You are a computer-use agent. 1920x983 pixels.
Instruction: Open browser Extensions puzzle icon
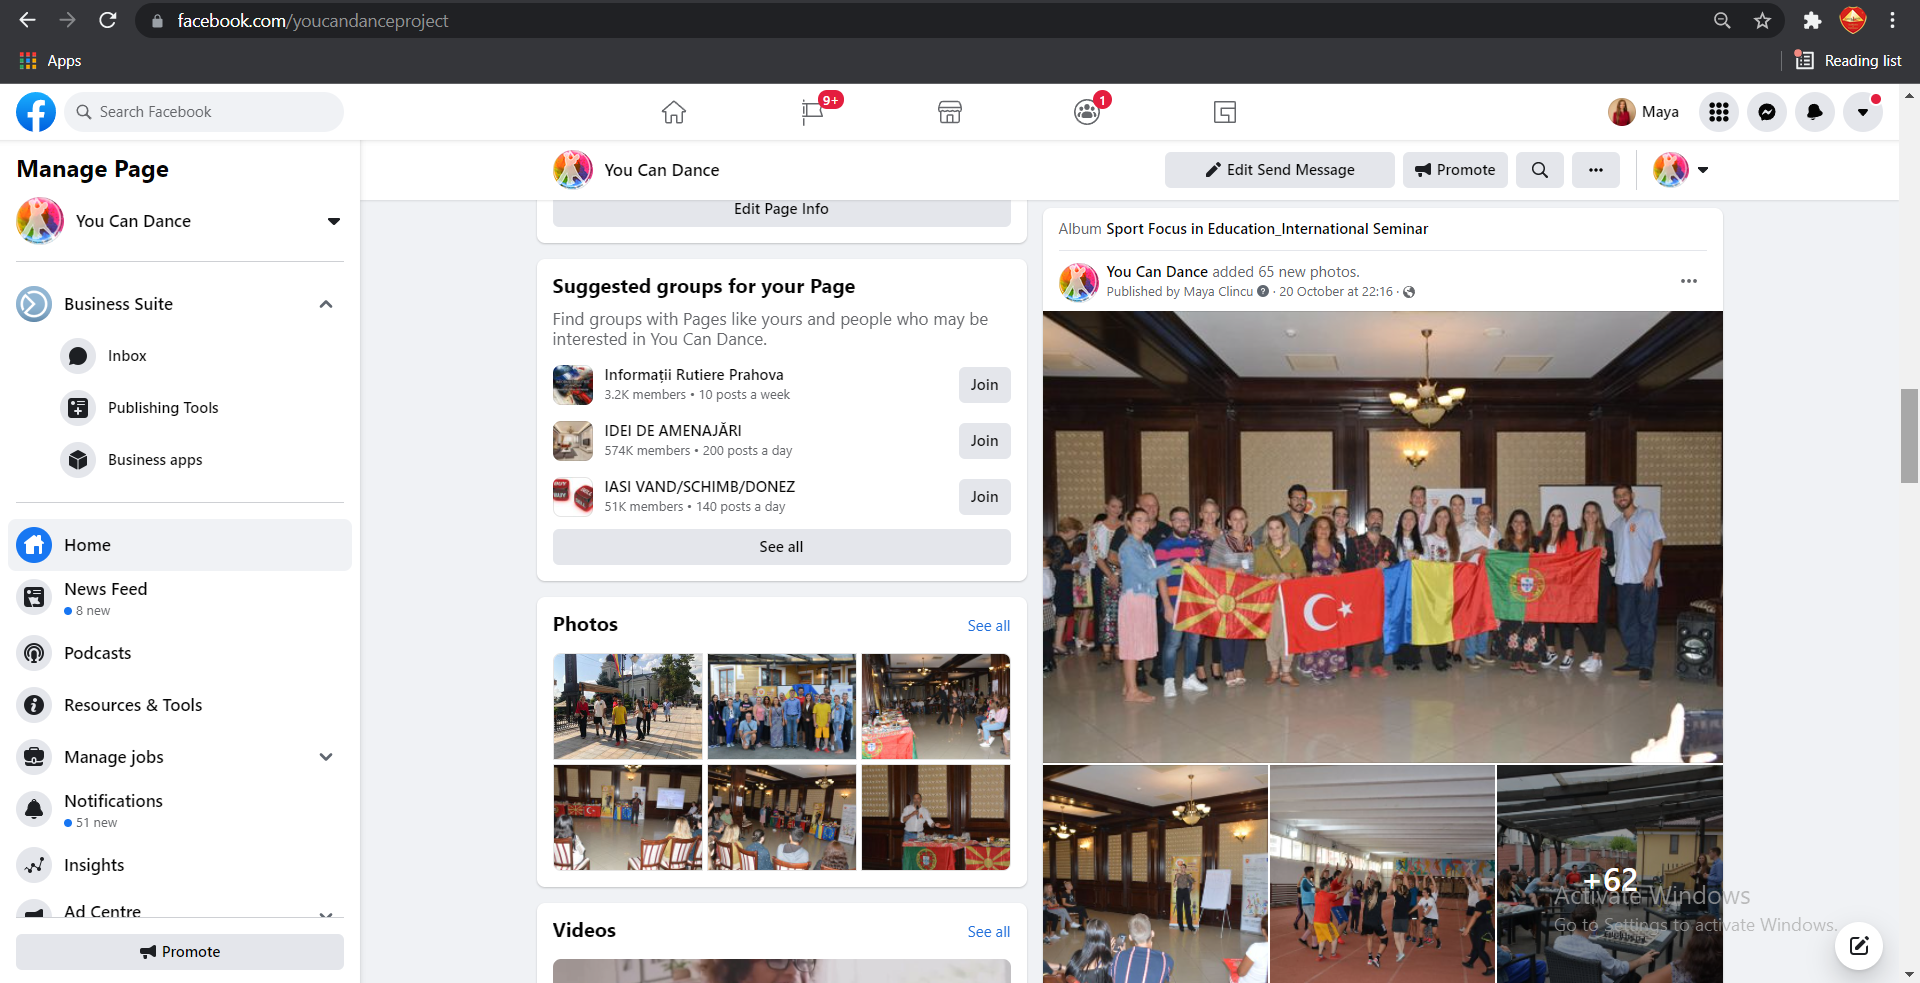point(1812,20)
